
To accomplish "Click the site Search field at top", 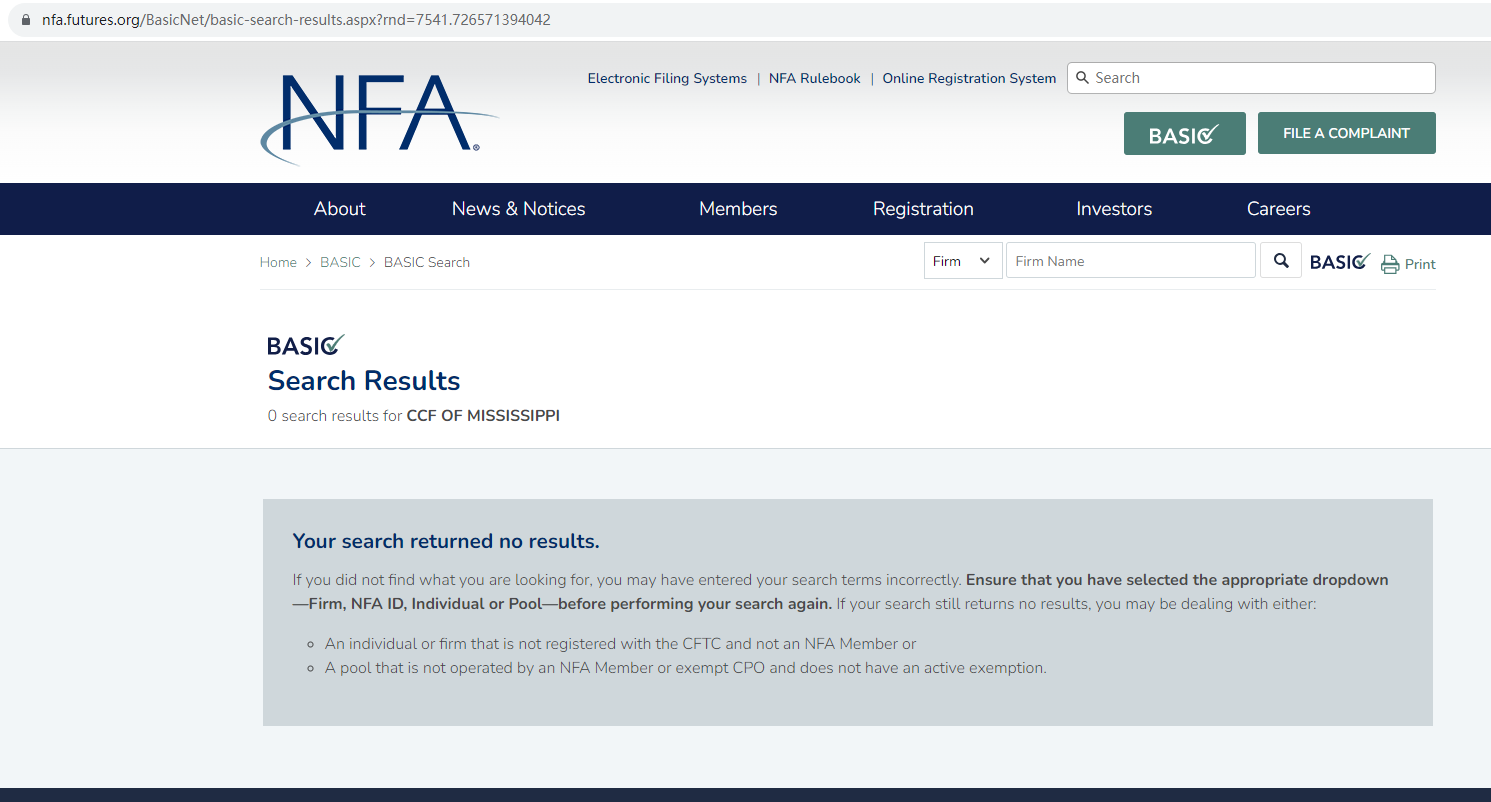I will tap(1251, 78).
